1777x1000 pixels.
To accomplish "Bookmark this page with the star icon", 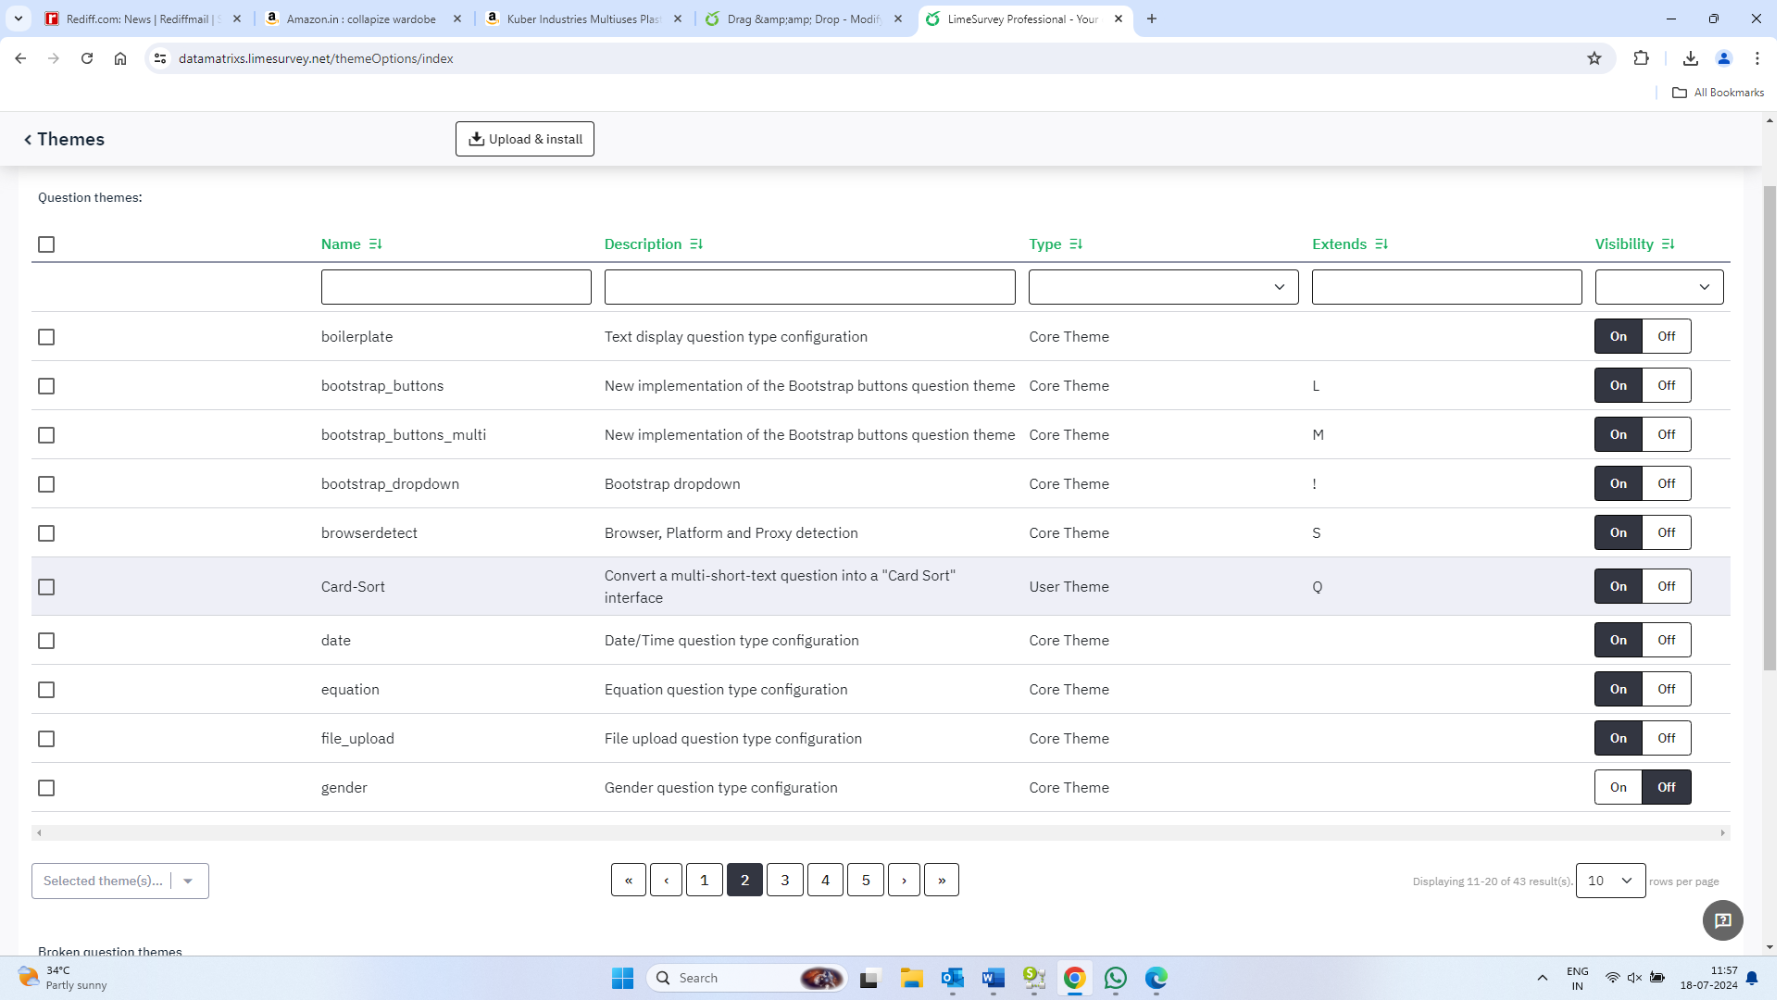I will tap(1594, 59).
